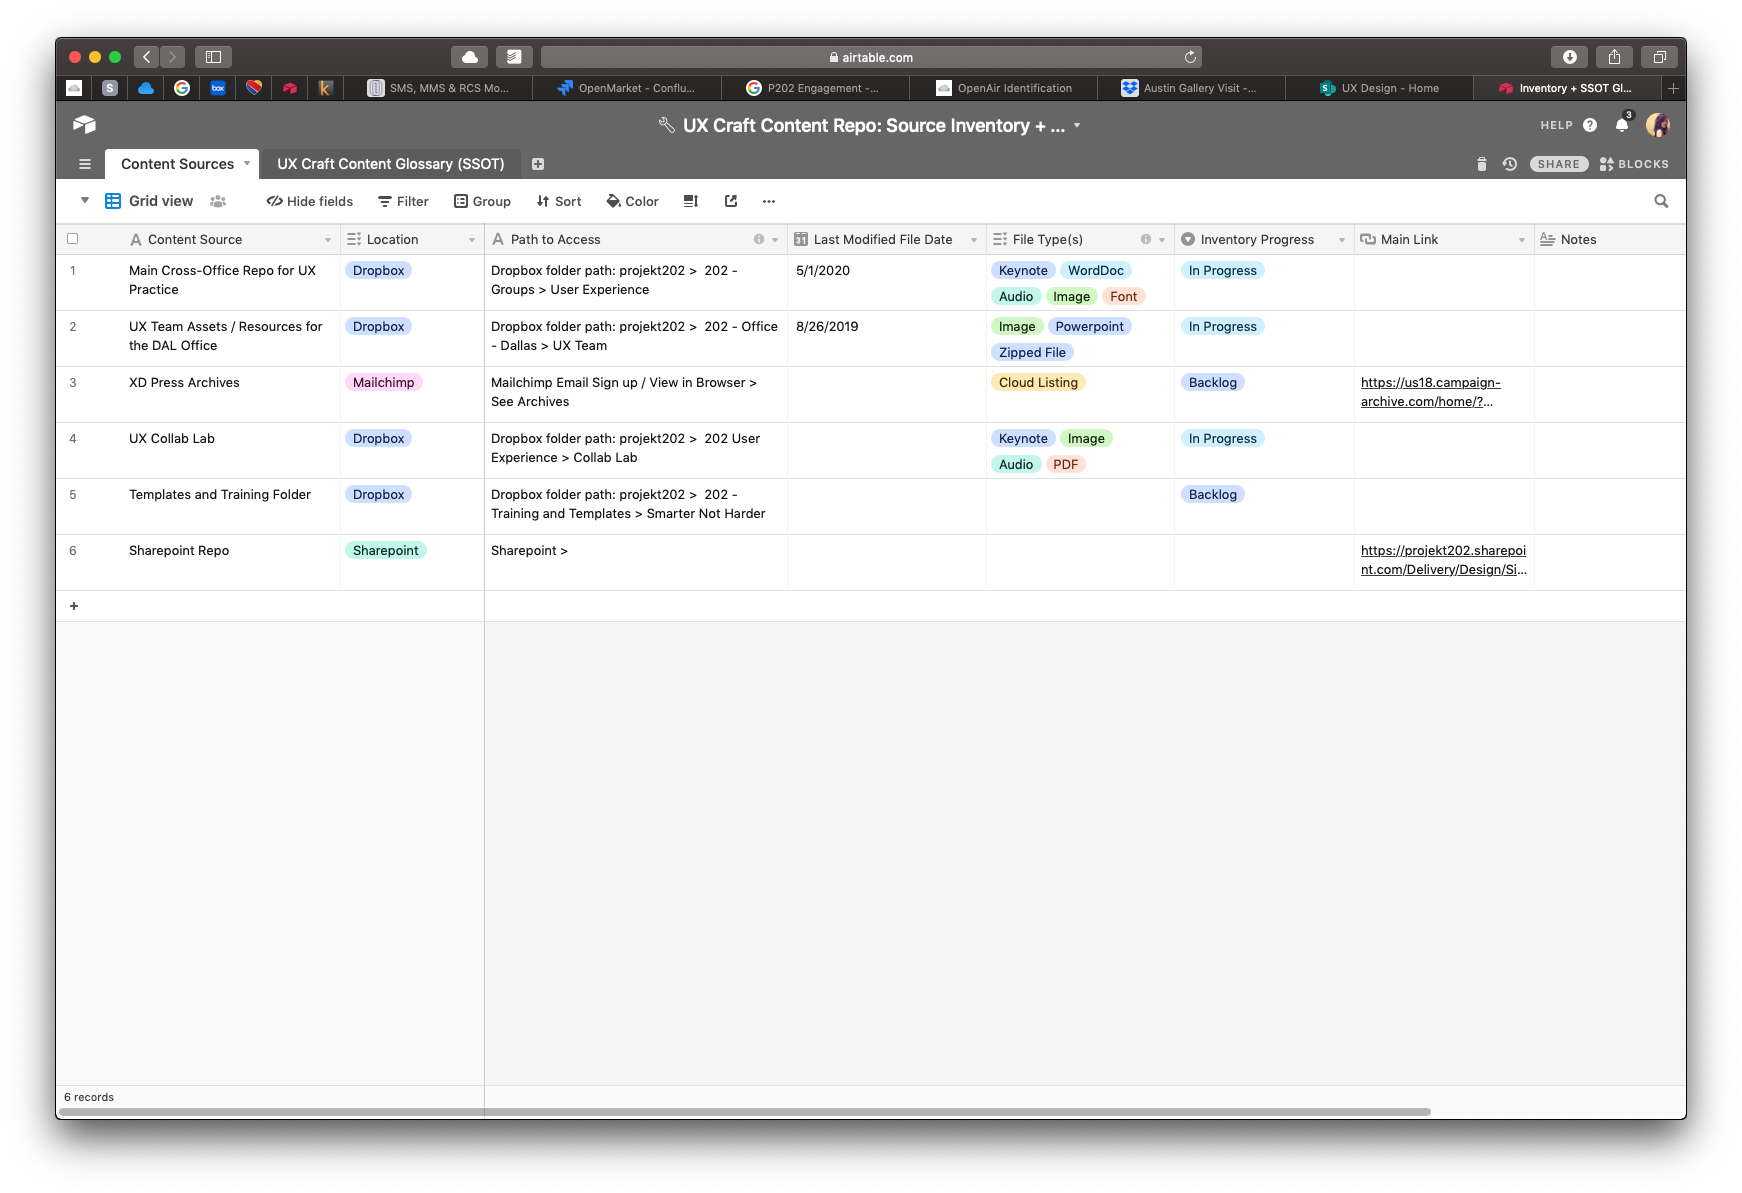Open the us18.campaign-archive.com link
This screenshot has width=1742, height=1193.
[1430, 392]
